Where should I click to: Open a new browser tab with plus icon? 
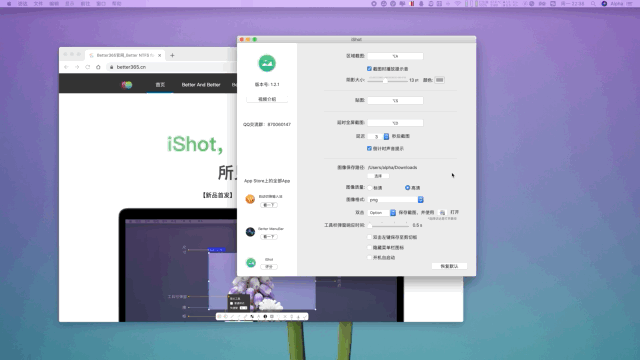coord(172,55)
